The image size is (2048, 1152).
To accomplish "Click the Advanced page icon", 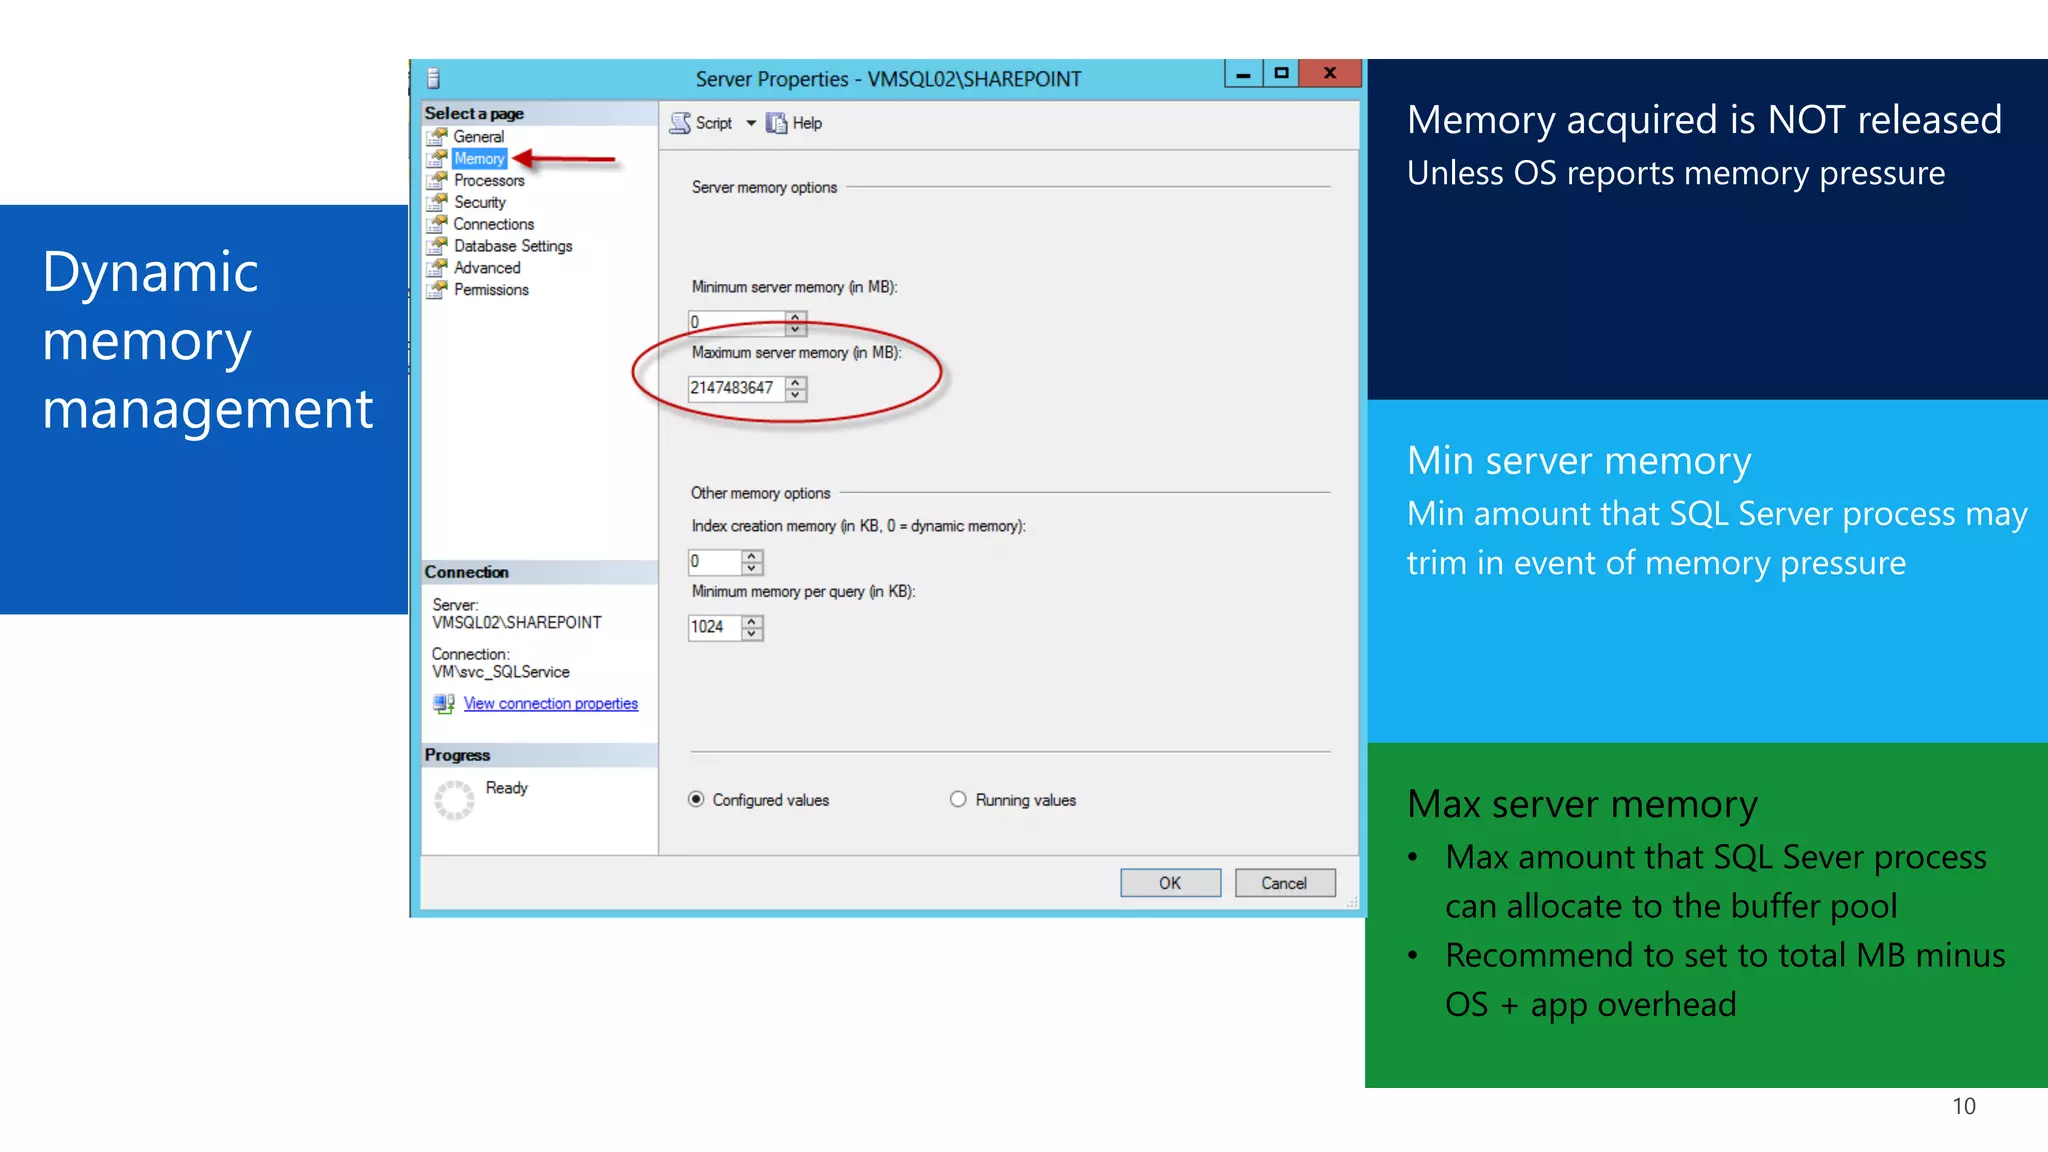I will [x=437, y=268].
